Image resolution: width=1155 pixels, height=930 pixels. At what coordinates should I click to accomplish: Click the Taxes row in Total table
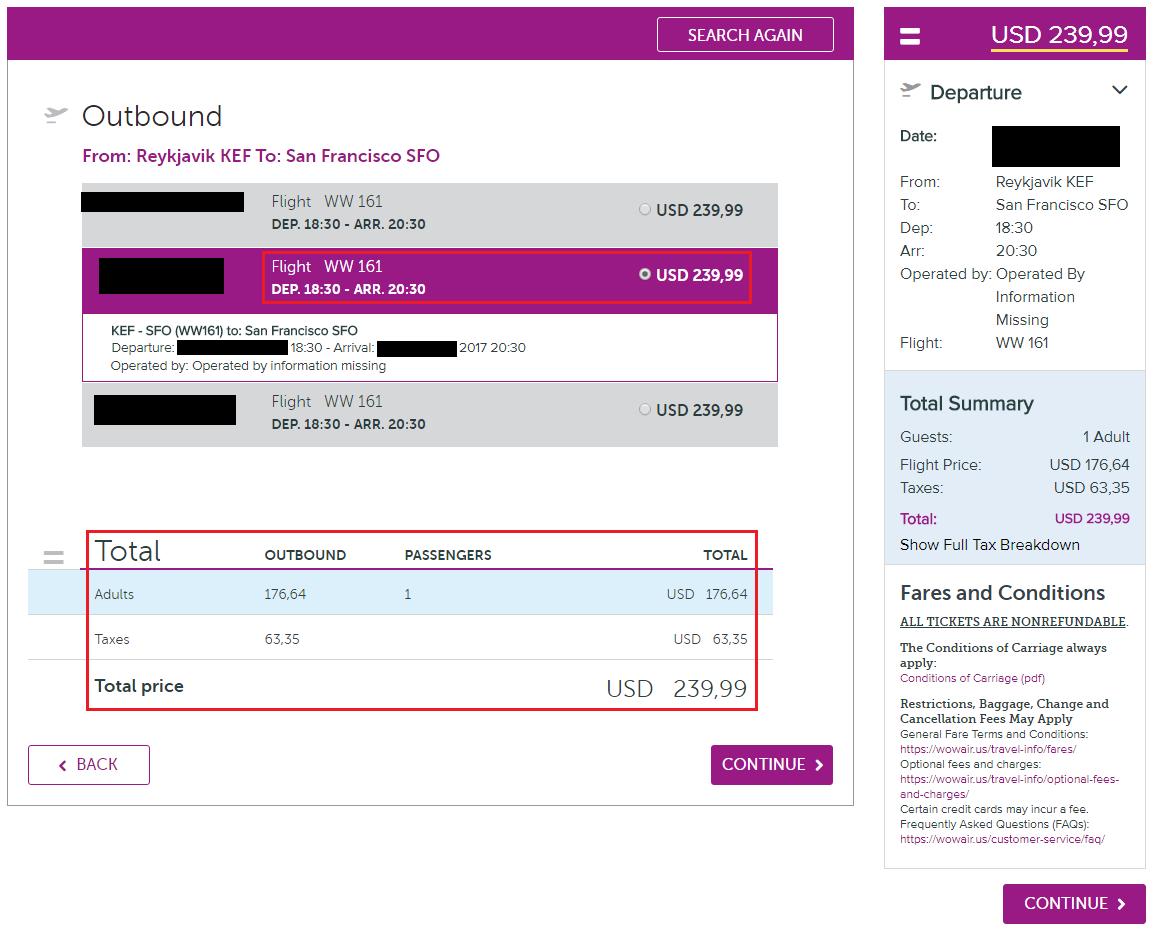pos(420,639)
